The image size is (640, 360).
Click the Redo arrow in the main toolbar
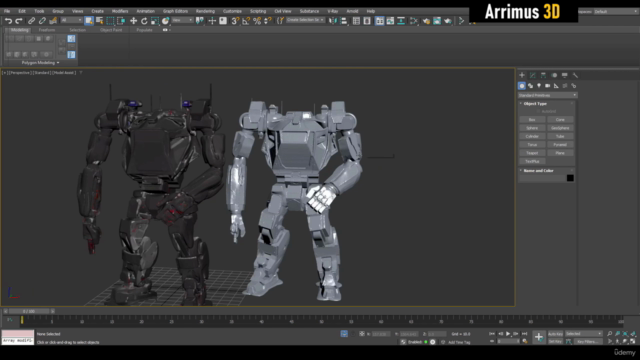[x=19, y=21]
